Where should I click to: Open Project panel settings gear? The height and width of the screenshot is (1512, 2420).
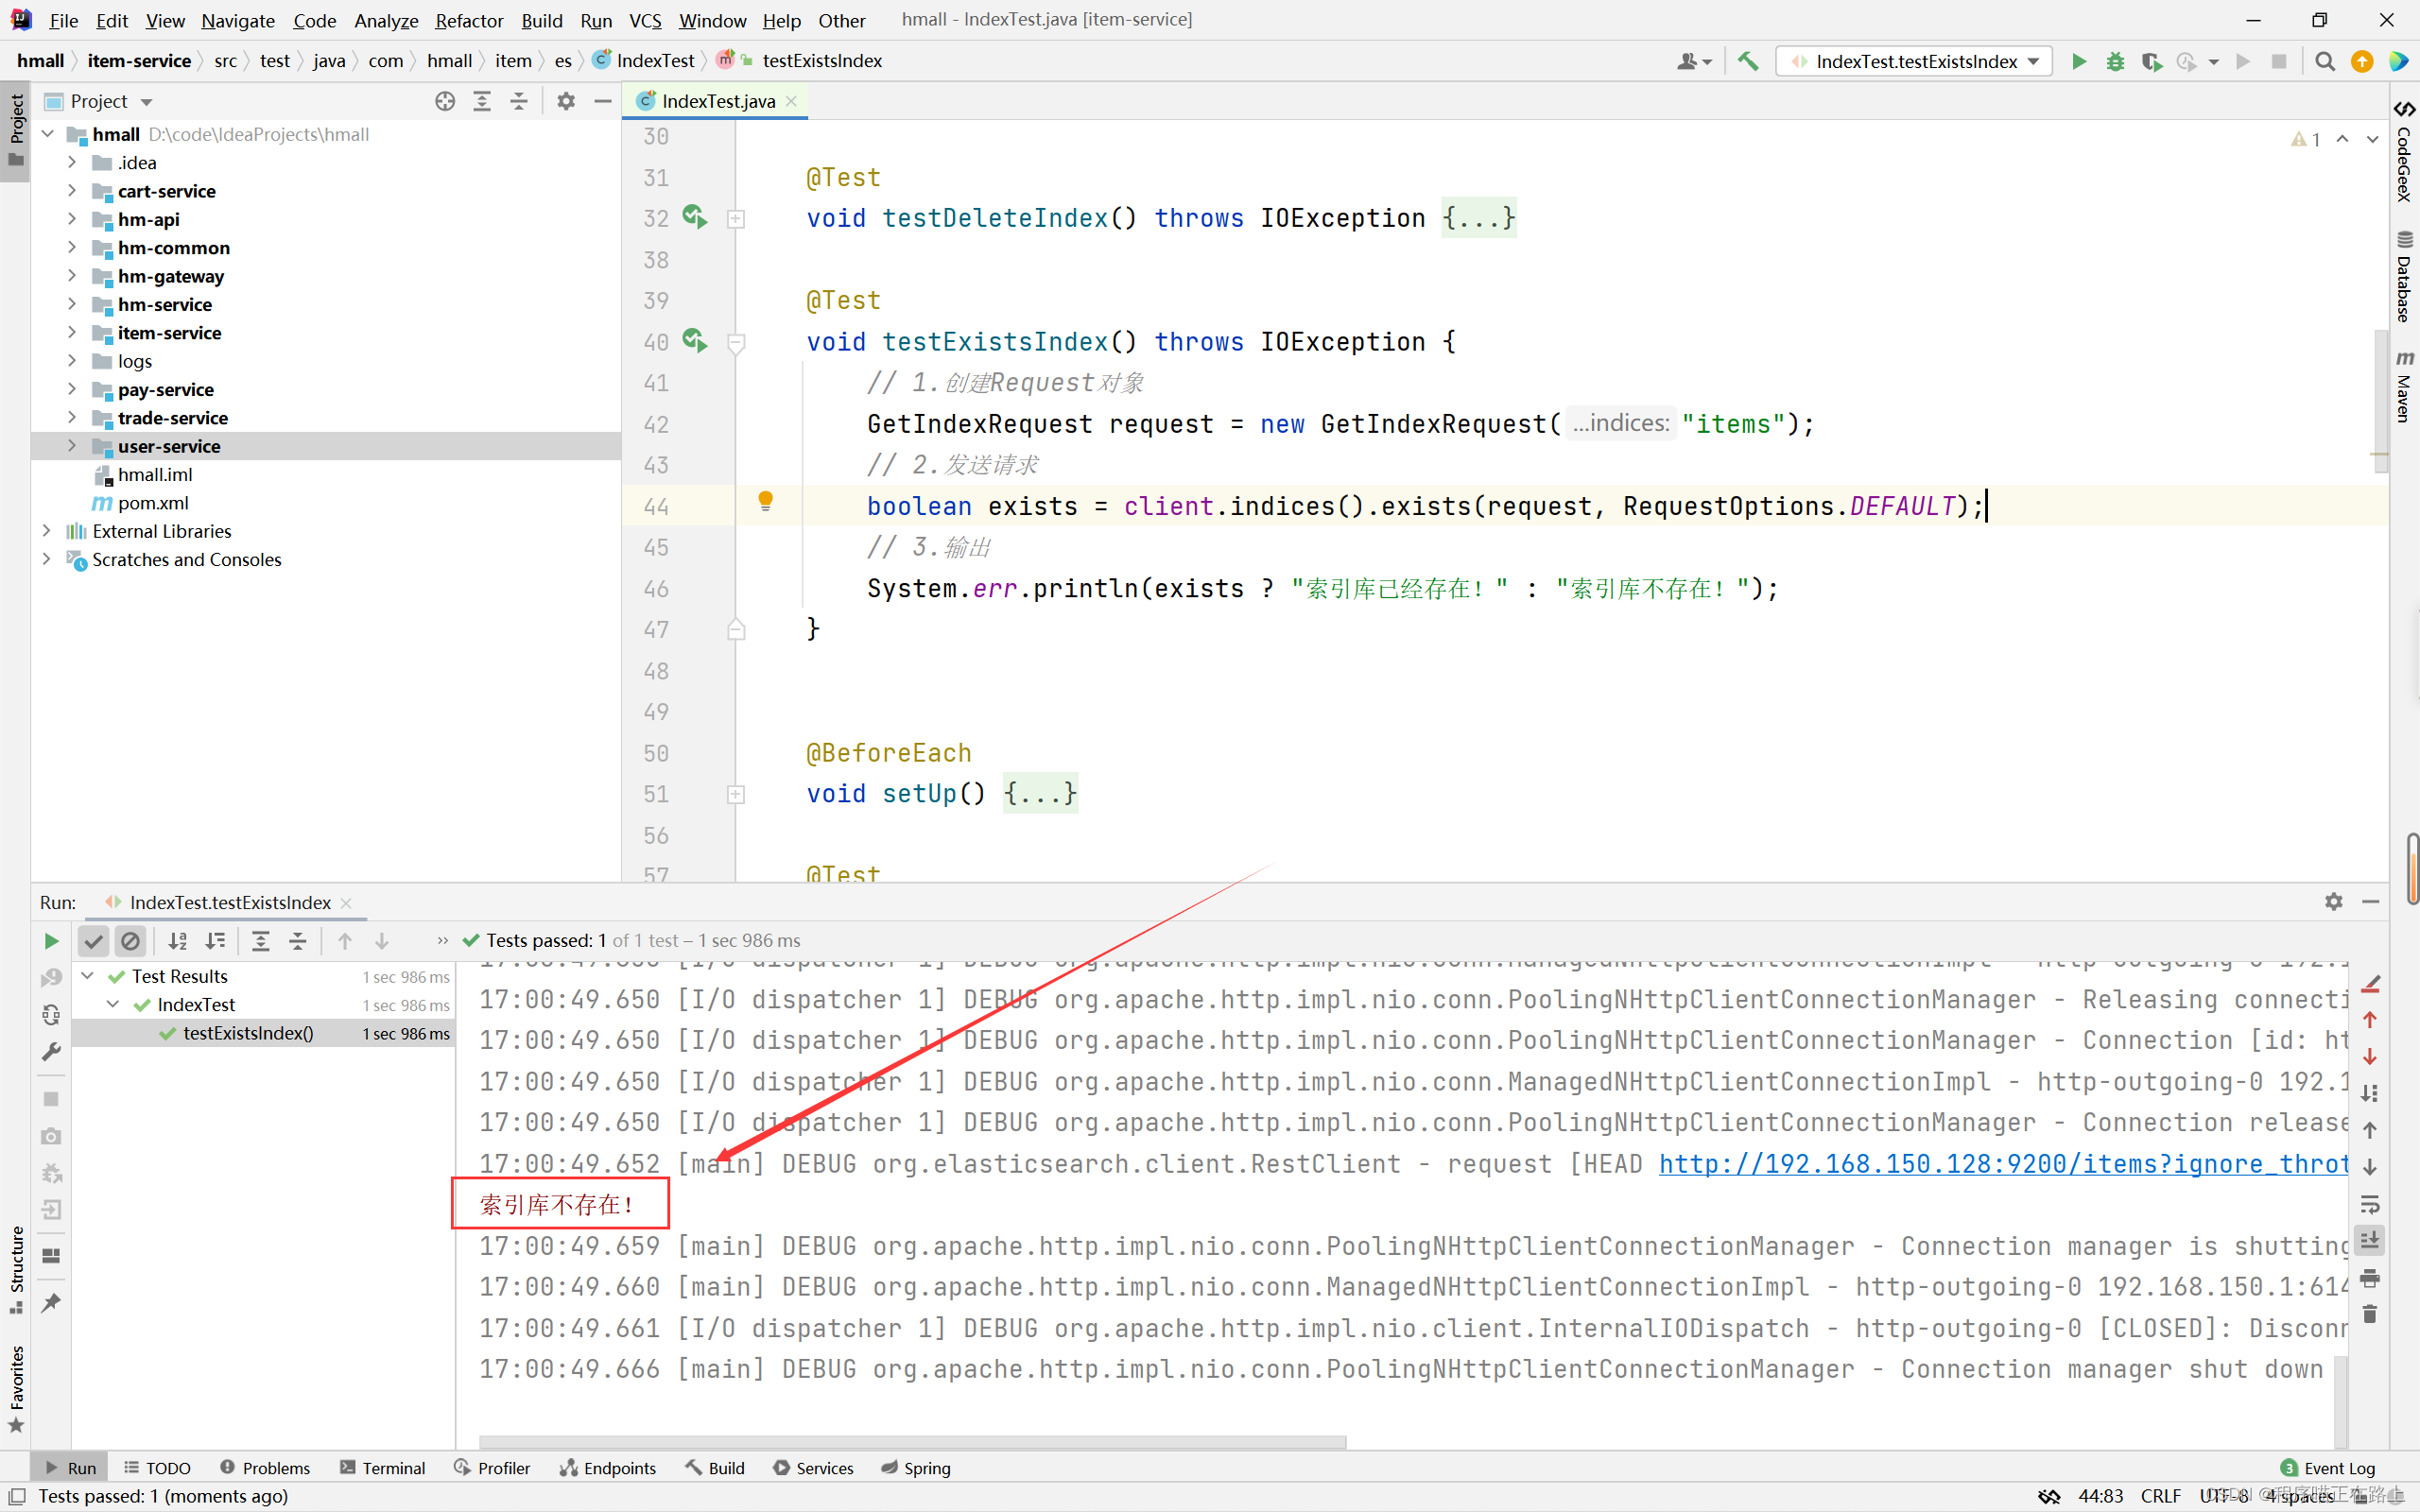pos(566,101)
